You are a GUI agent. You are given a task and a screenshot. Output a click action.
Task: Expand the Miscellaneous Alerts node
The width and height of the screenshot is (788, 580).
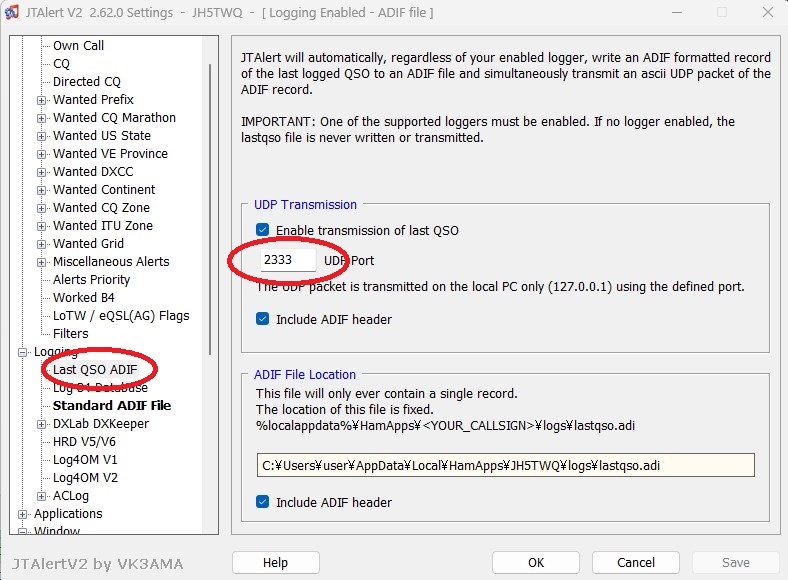click(x=42, y=262)
